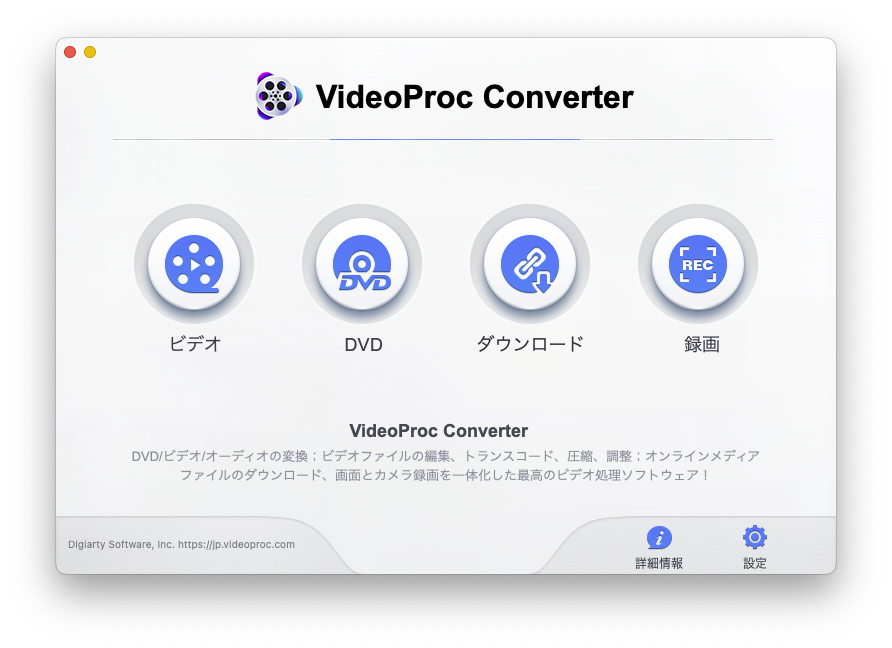Open the ビデオ film reel icon
Viewport: 892px width, 648px height.
(194, 264)
